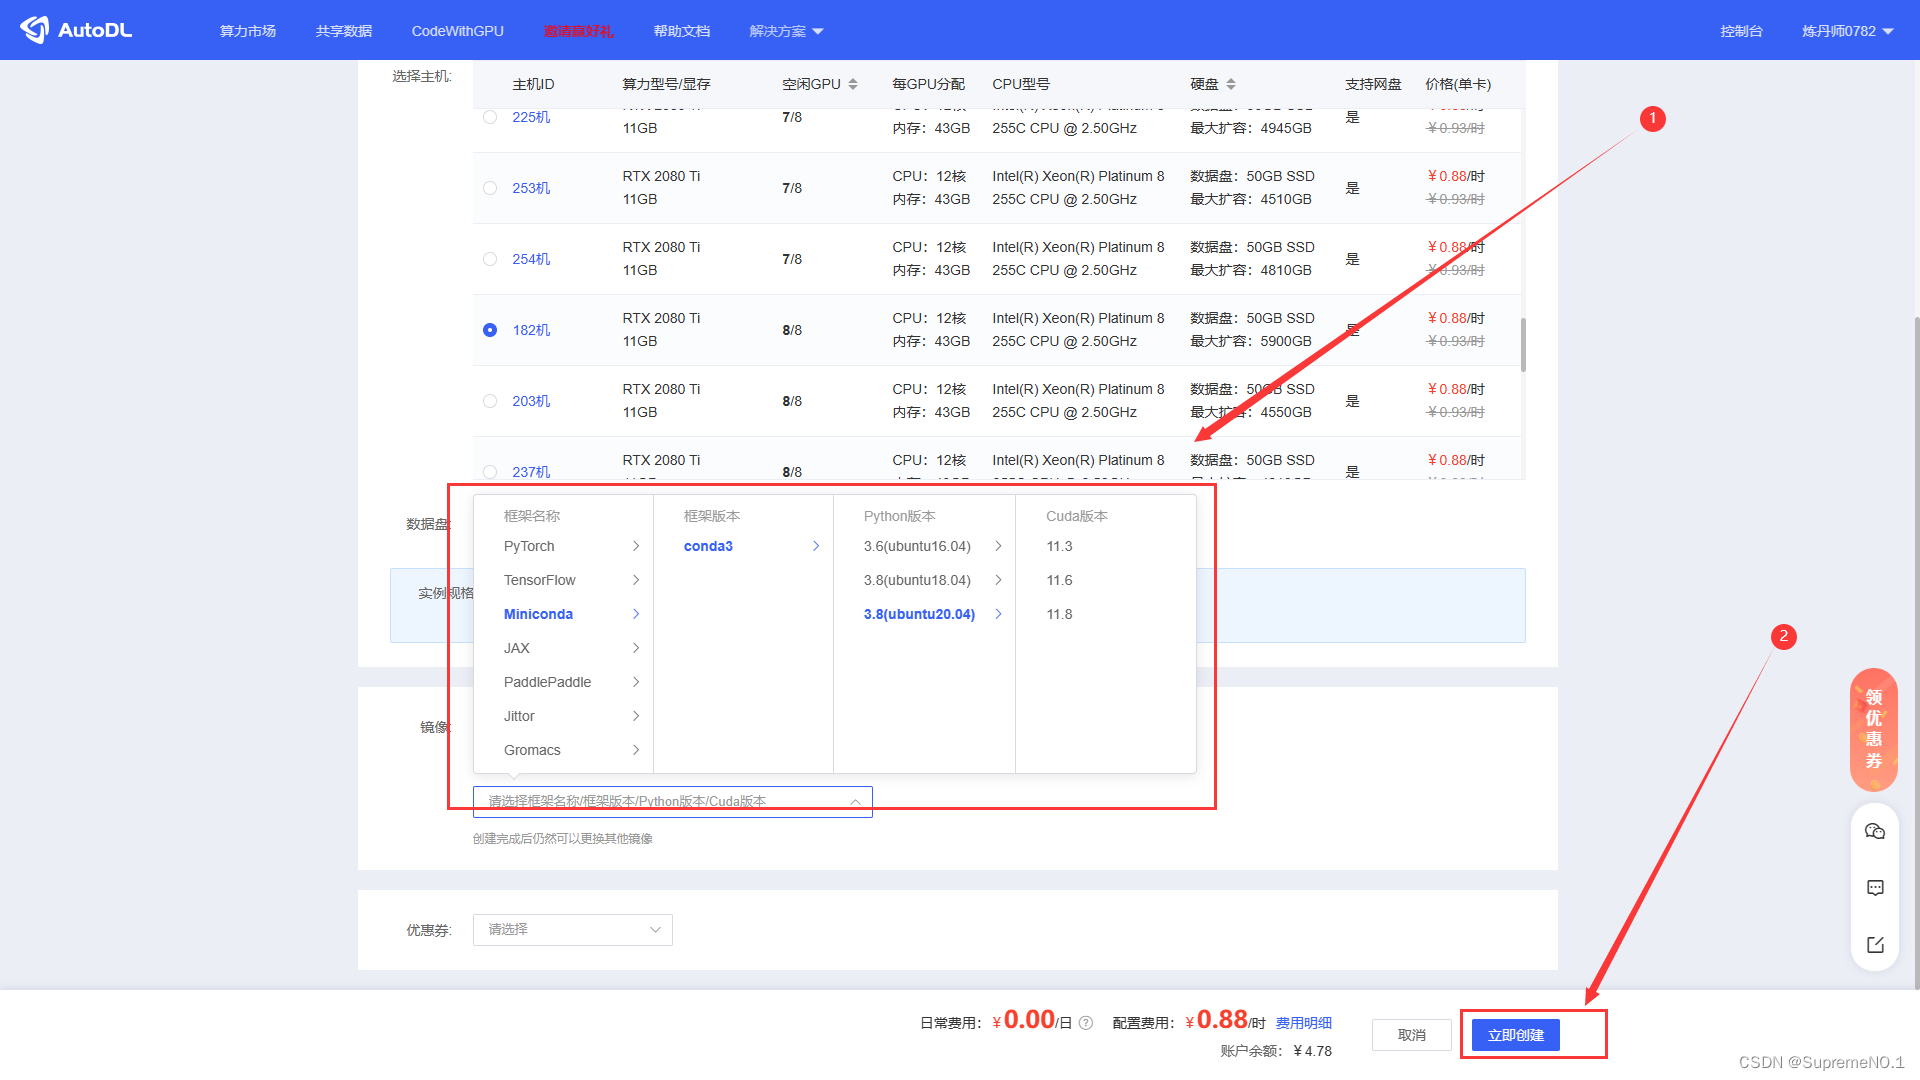Screen dimensions: 1920x1080
Task: Open host 254机 link
Action: [531, 259]
